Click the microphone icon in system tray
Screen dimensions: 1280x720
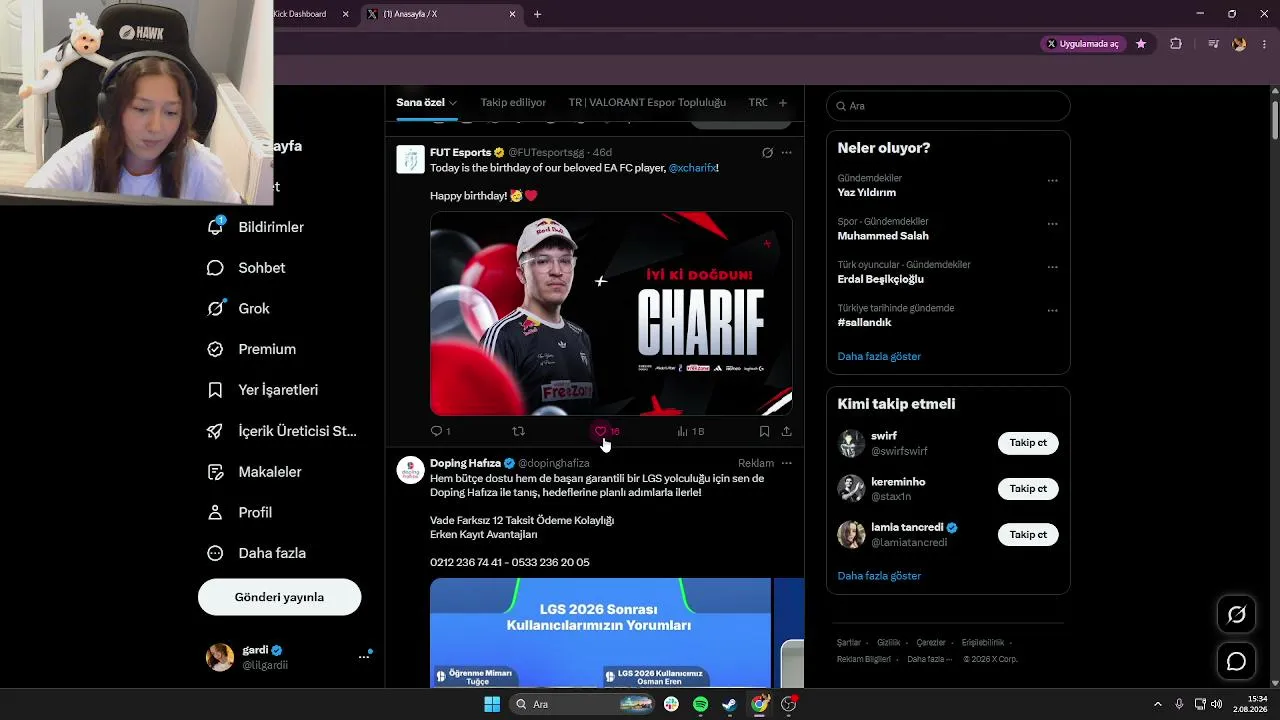tap(1179, 704)
